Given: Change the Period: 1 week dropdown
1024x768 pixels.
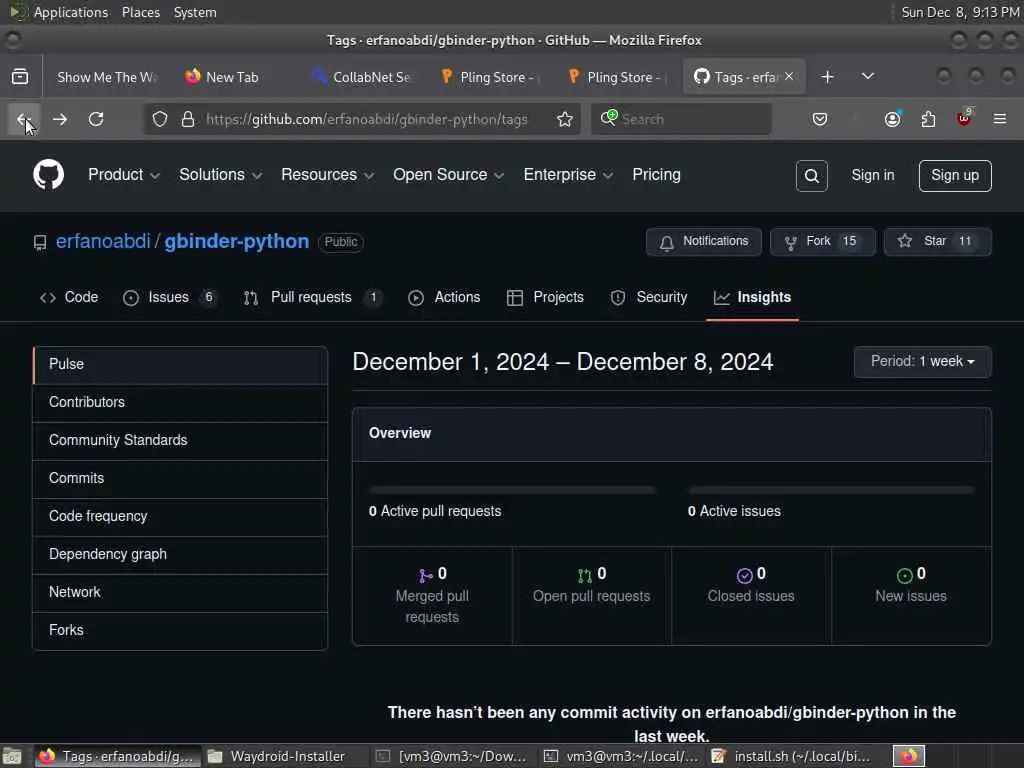Looking at the screenshot, I should (x=922, y=362).
